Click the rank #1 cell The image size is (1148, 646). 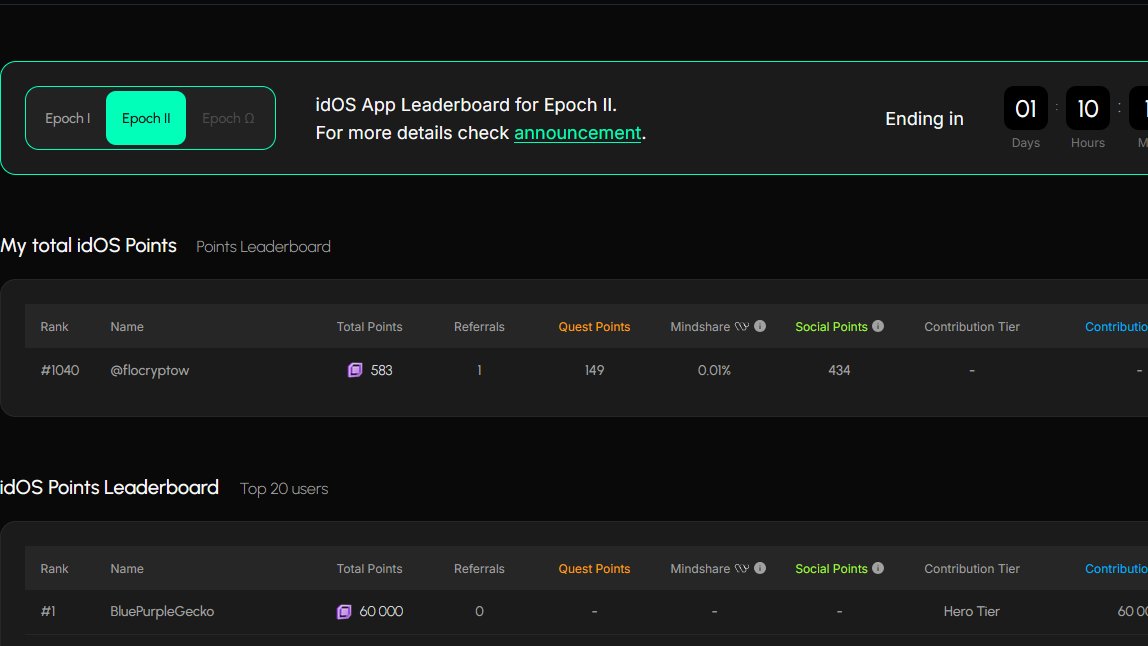coord(48,612)
